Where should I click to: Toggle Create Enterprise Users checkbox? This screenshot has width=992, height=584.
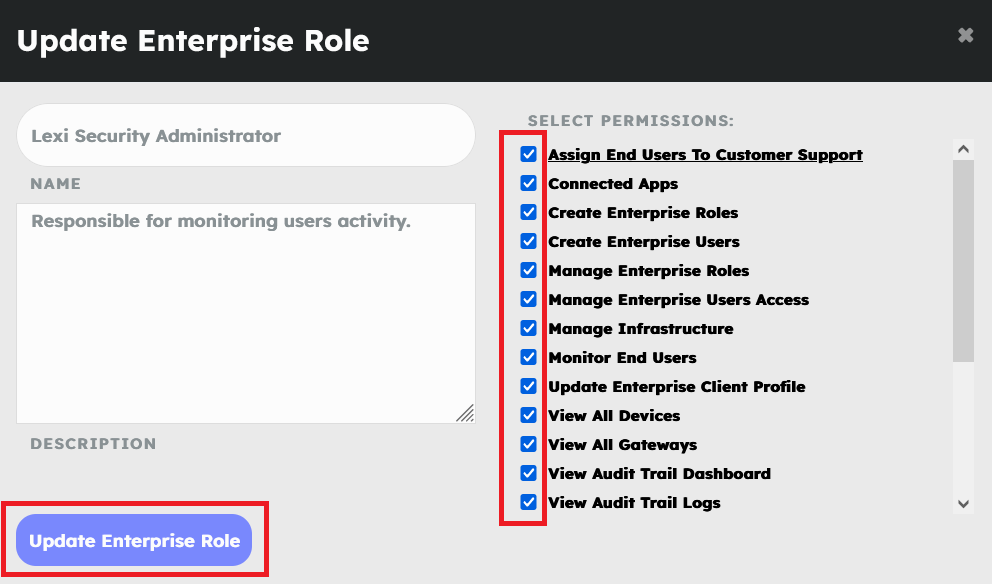point(529,242)
